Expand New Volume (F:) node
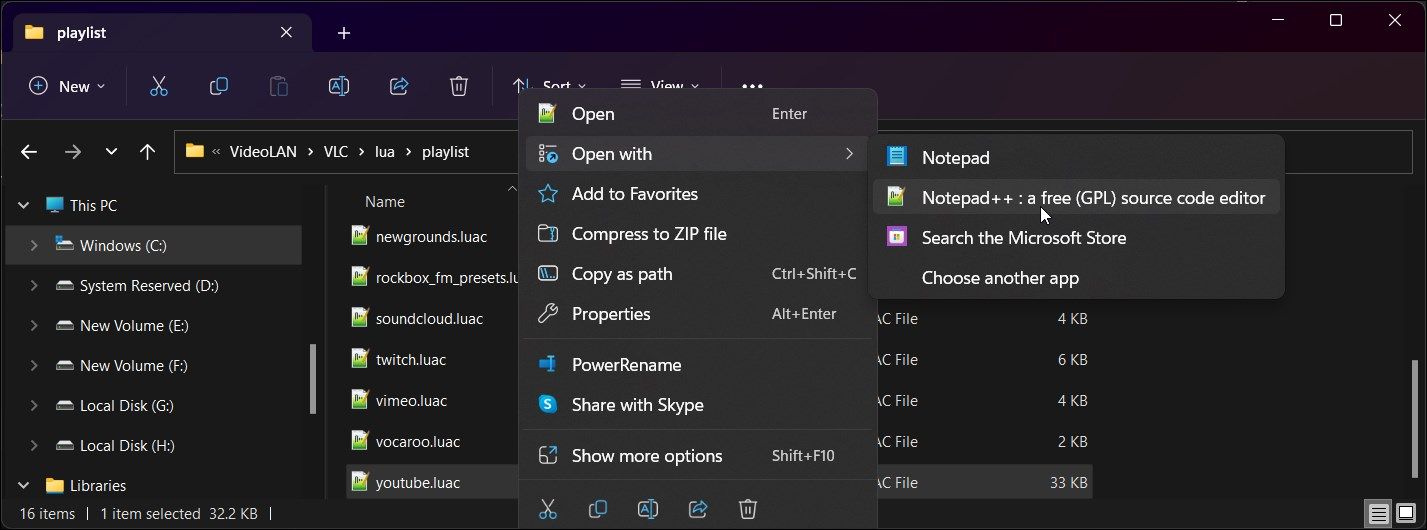This screenshot has width=1427, height=530. click(34, 365)
